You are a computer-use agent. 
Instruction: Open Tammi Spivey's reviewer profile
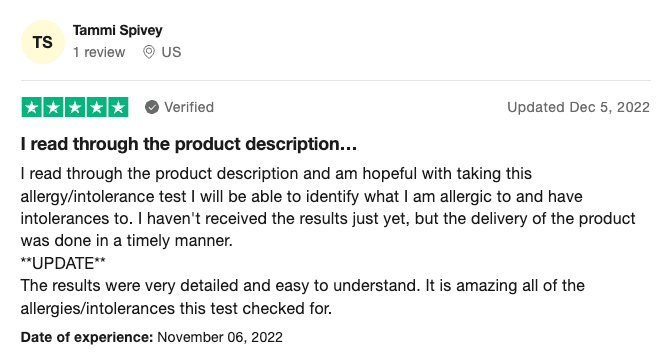[x=117, y=30]
